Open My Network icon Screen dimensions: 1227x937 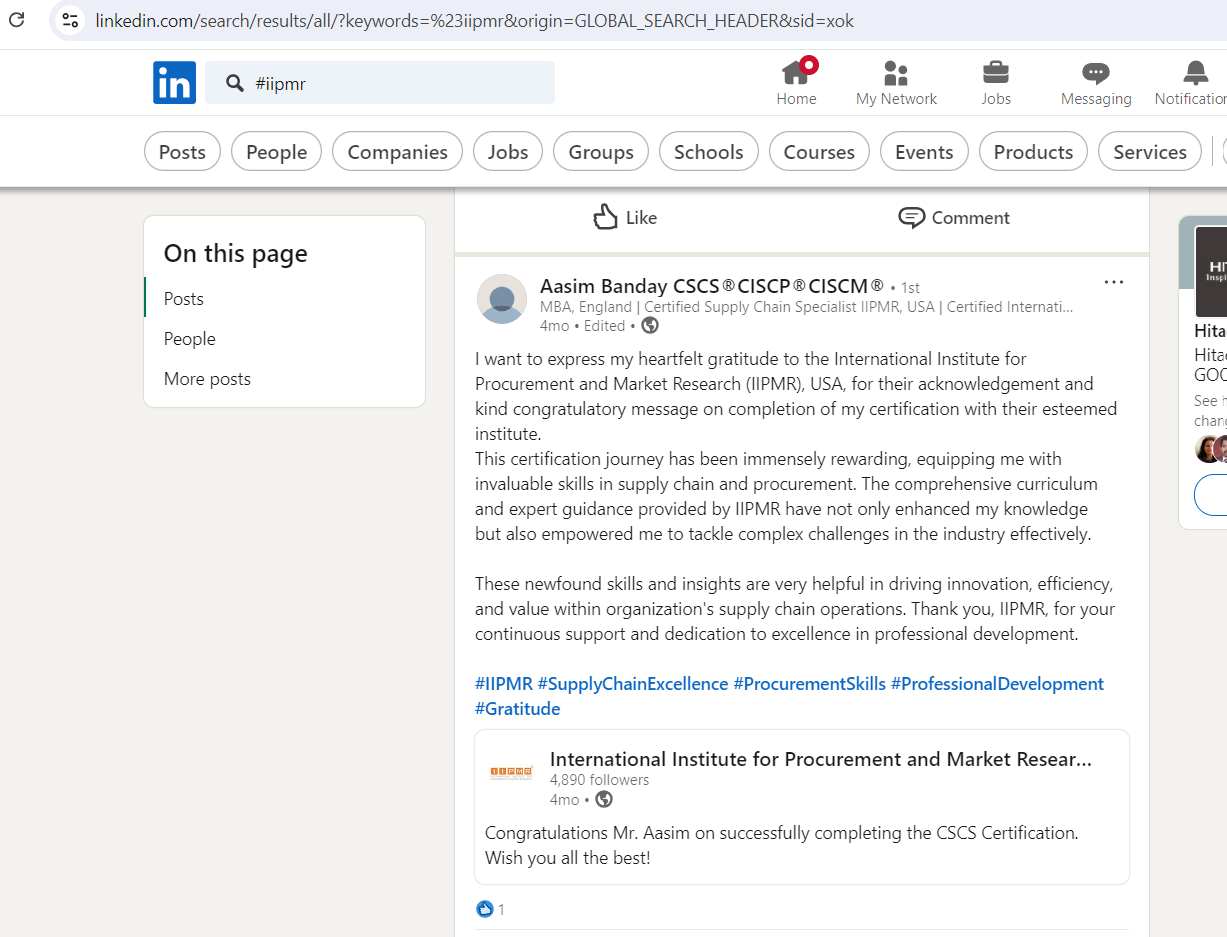pyautogui.click(x=896, y=73)
